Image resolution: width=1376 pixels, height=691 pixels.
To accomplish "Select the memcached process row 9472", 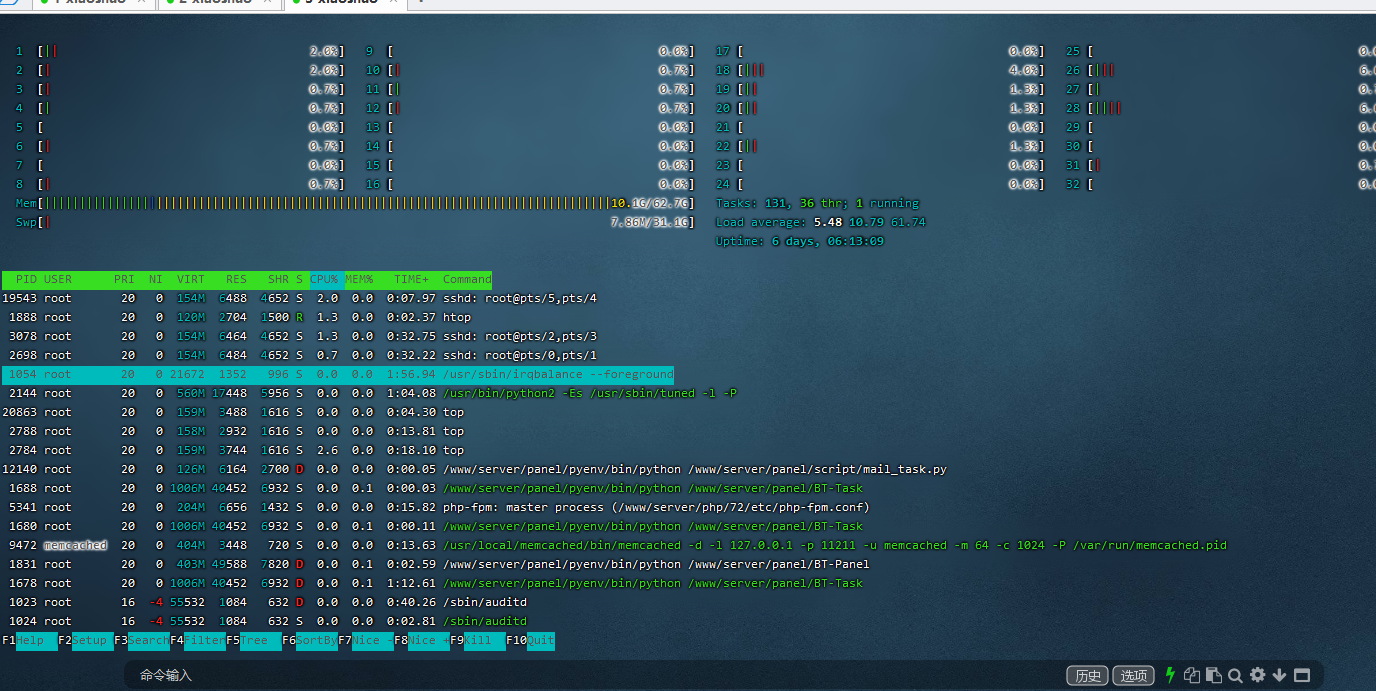I will [x=615, y=545].
